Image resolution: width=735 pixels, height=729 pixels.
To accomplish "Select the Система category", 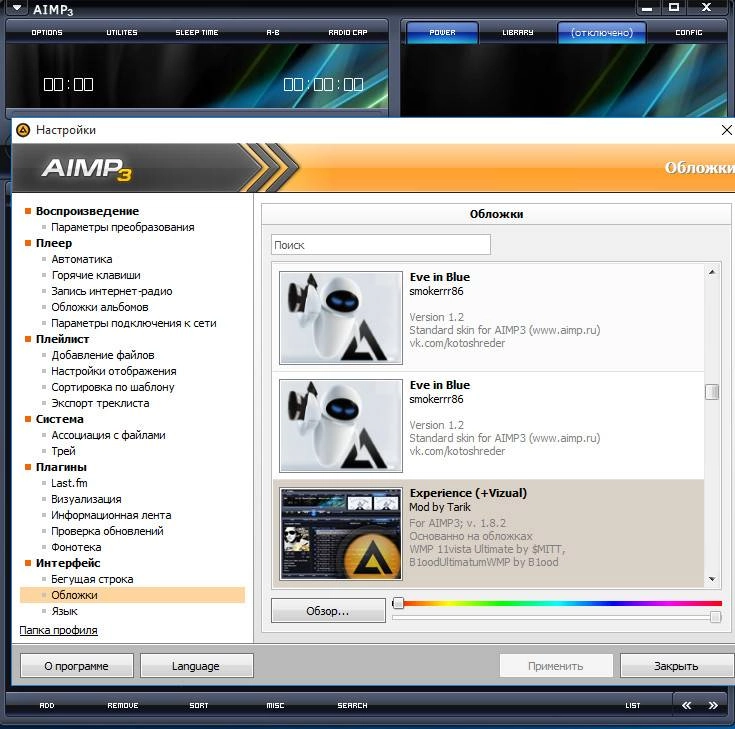I will (x=60, y=419).
